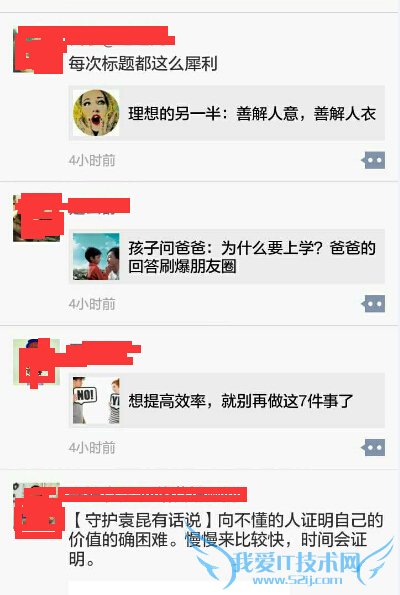Open comment menu on third post
The width and height of the screenshot is (400, 595).
pos(373,448)
